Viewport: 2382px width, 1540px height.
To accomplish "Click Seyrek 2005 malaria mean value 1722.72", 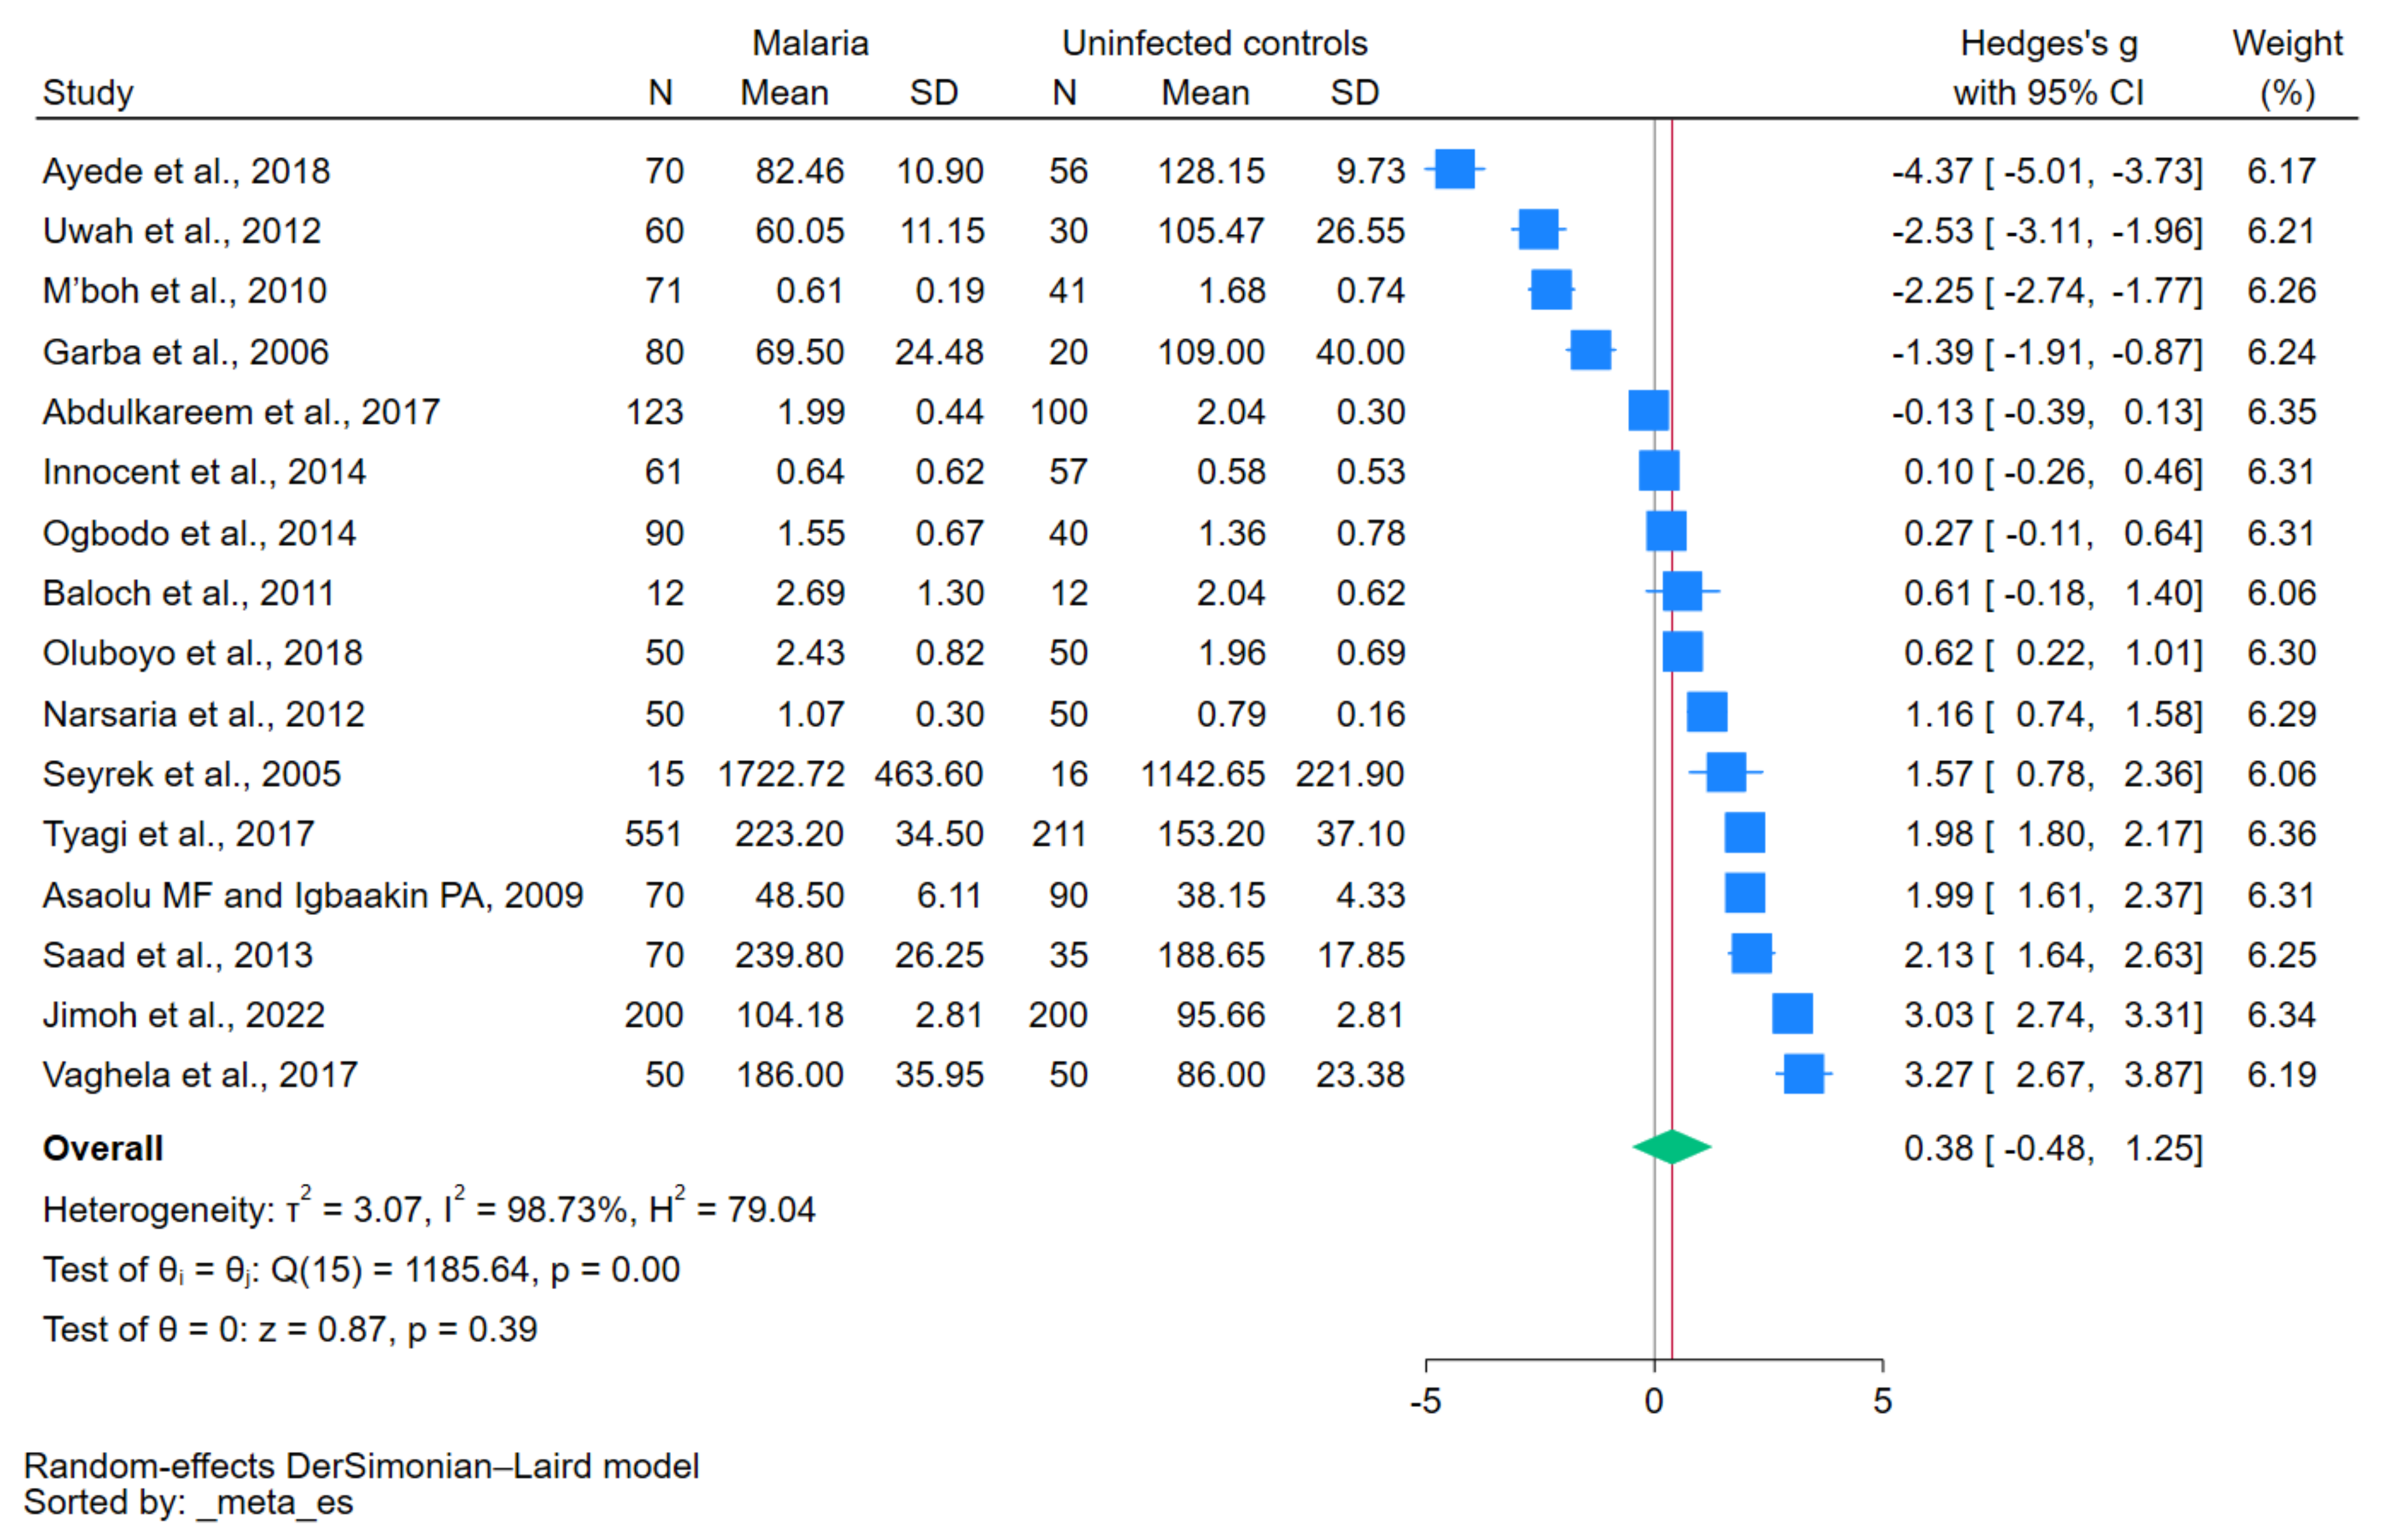I will [781, 774].
